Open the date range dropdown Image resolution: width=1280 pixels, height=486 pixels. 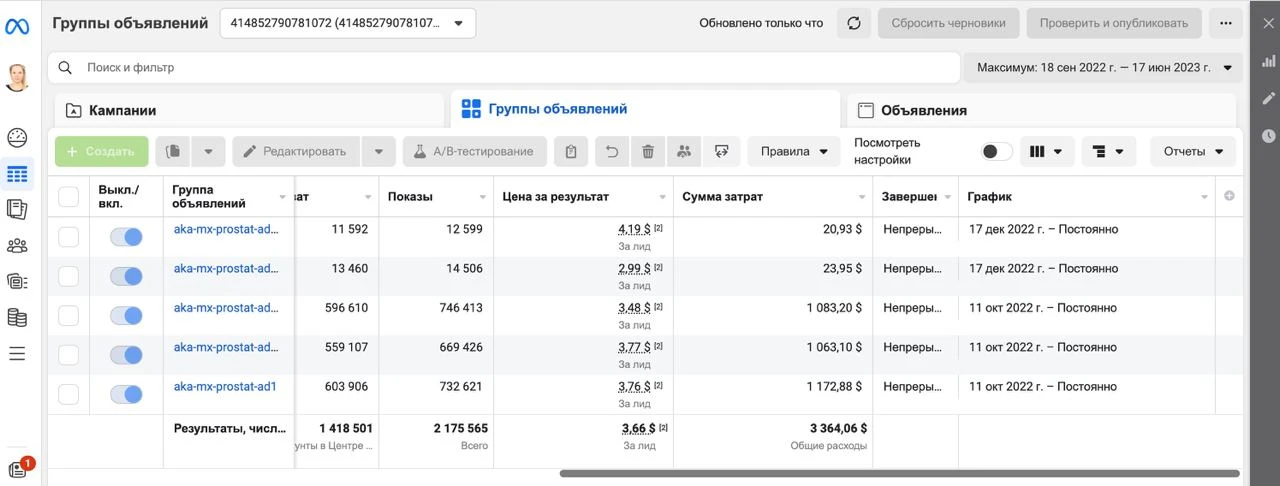(1103, 68)
